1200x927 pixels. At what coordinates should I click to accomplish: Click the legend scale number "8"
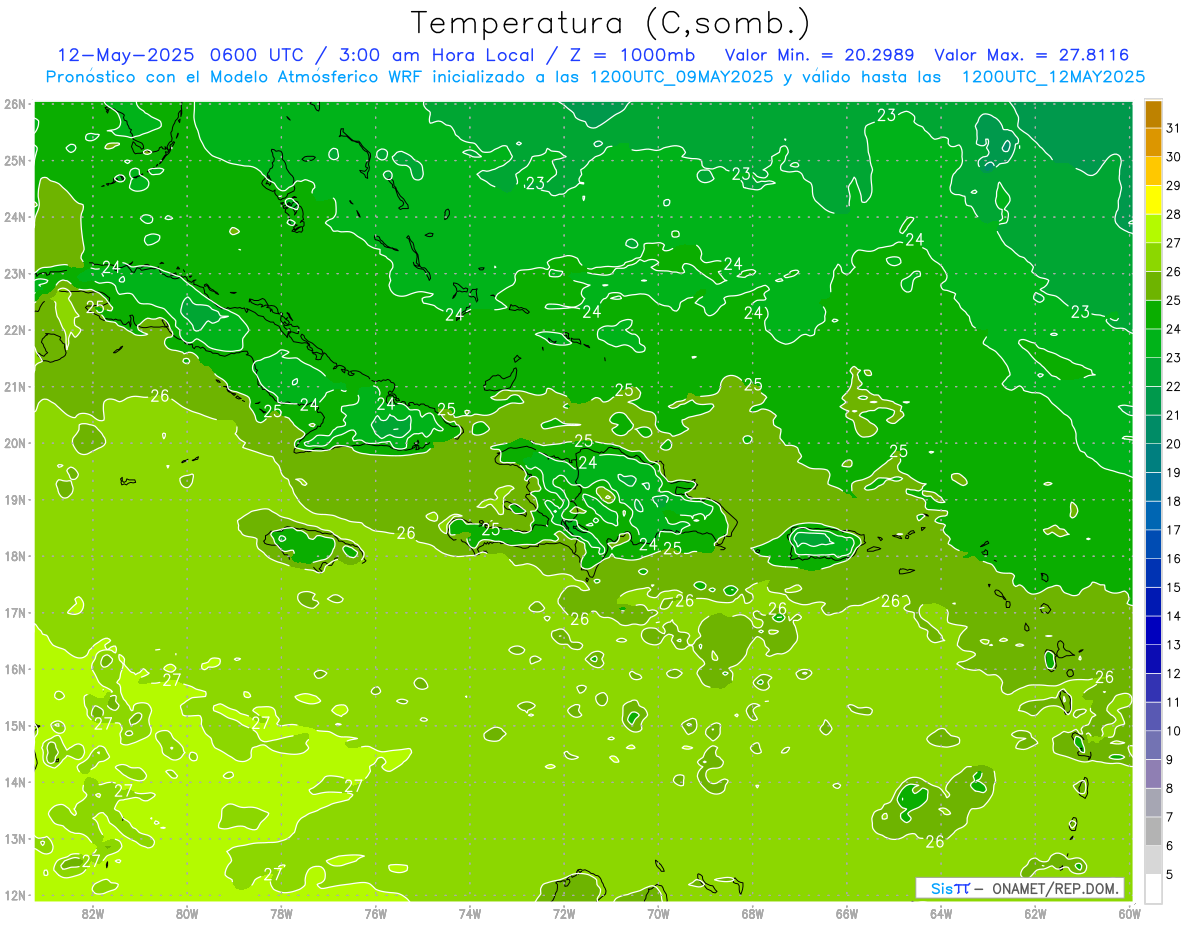[x=1170, y=788]
